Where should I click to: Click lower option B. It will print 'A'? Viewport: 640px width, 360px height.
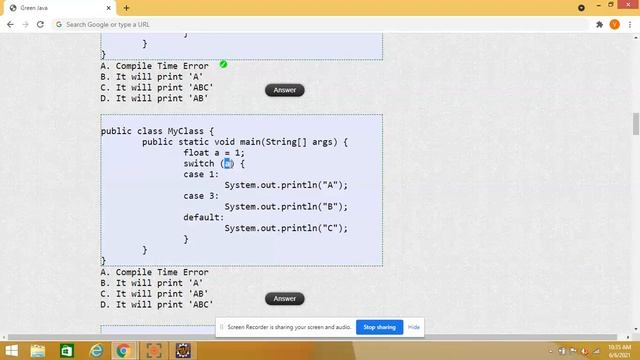(x=152, y=283)
